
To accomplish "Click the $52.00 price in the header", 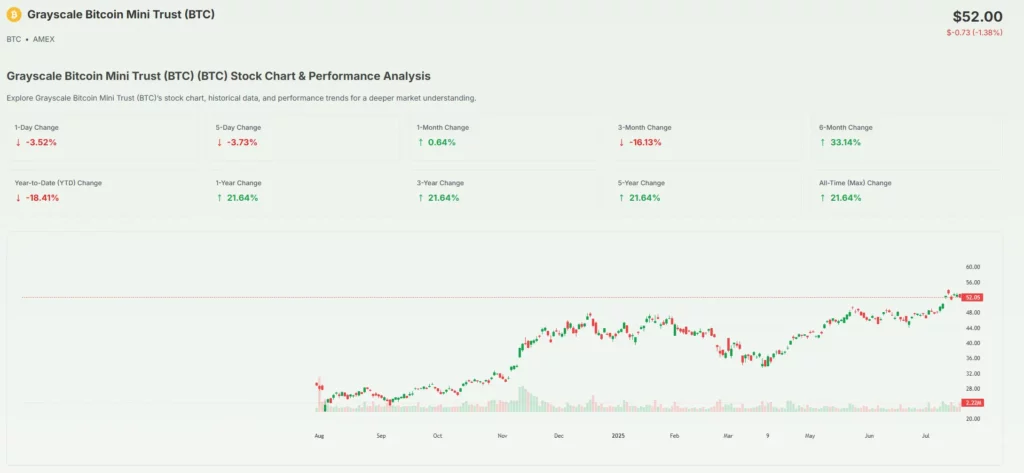I will pos(977,16).
